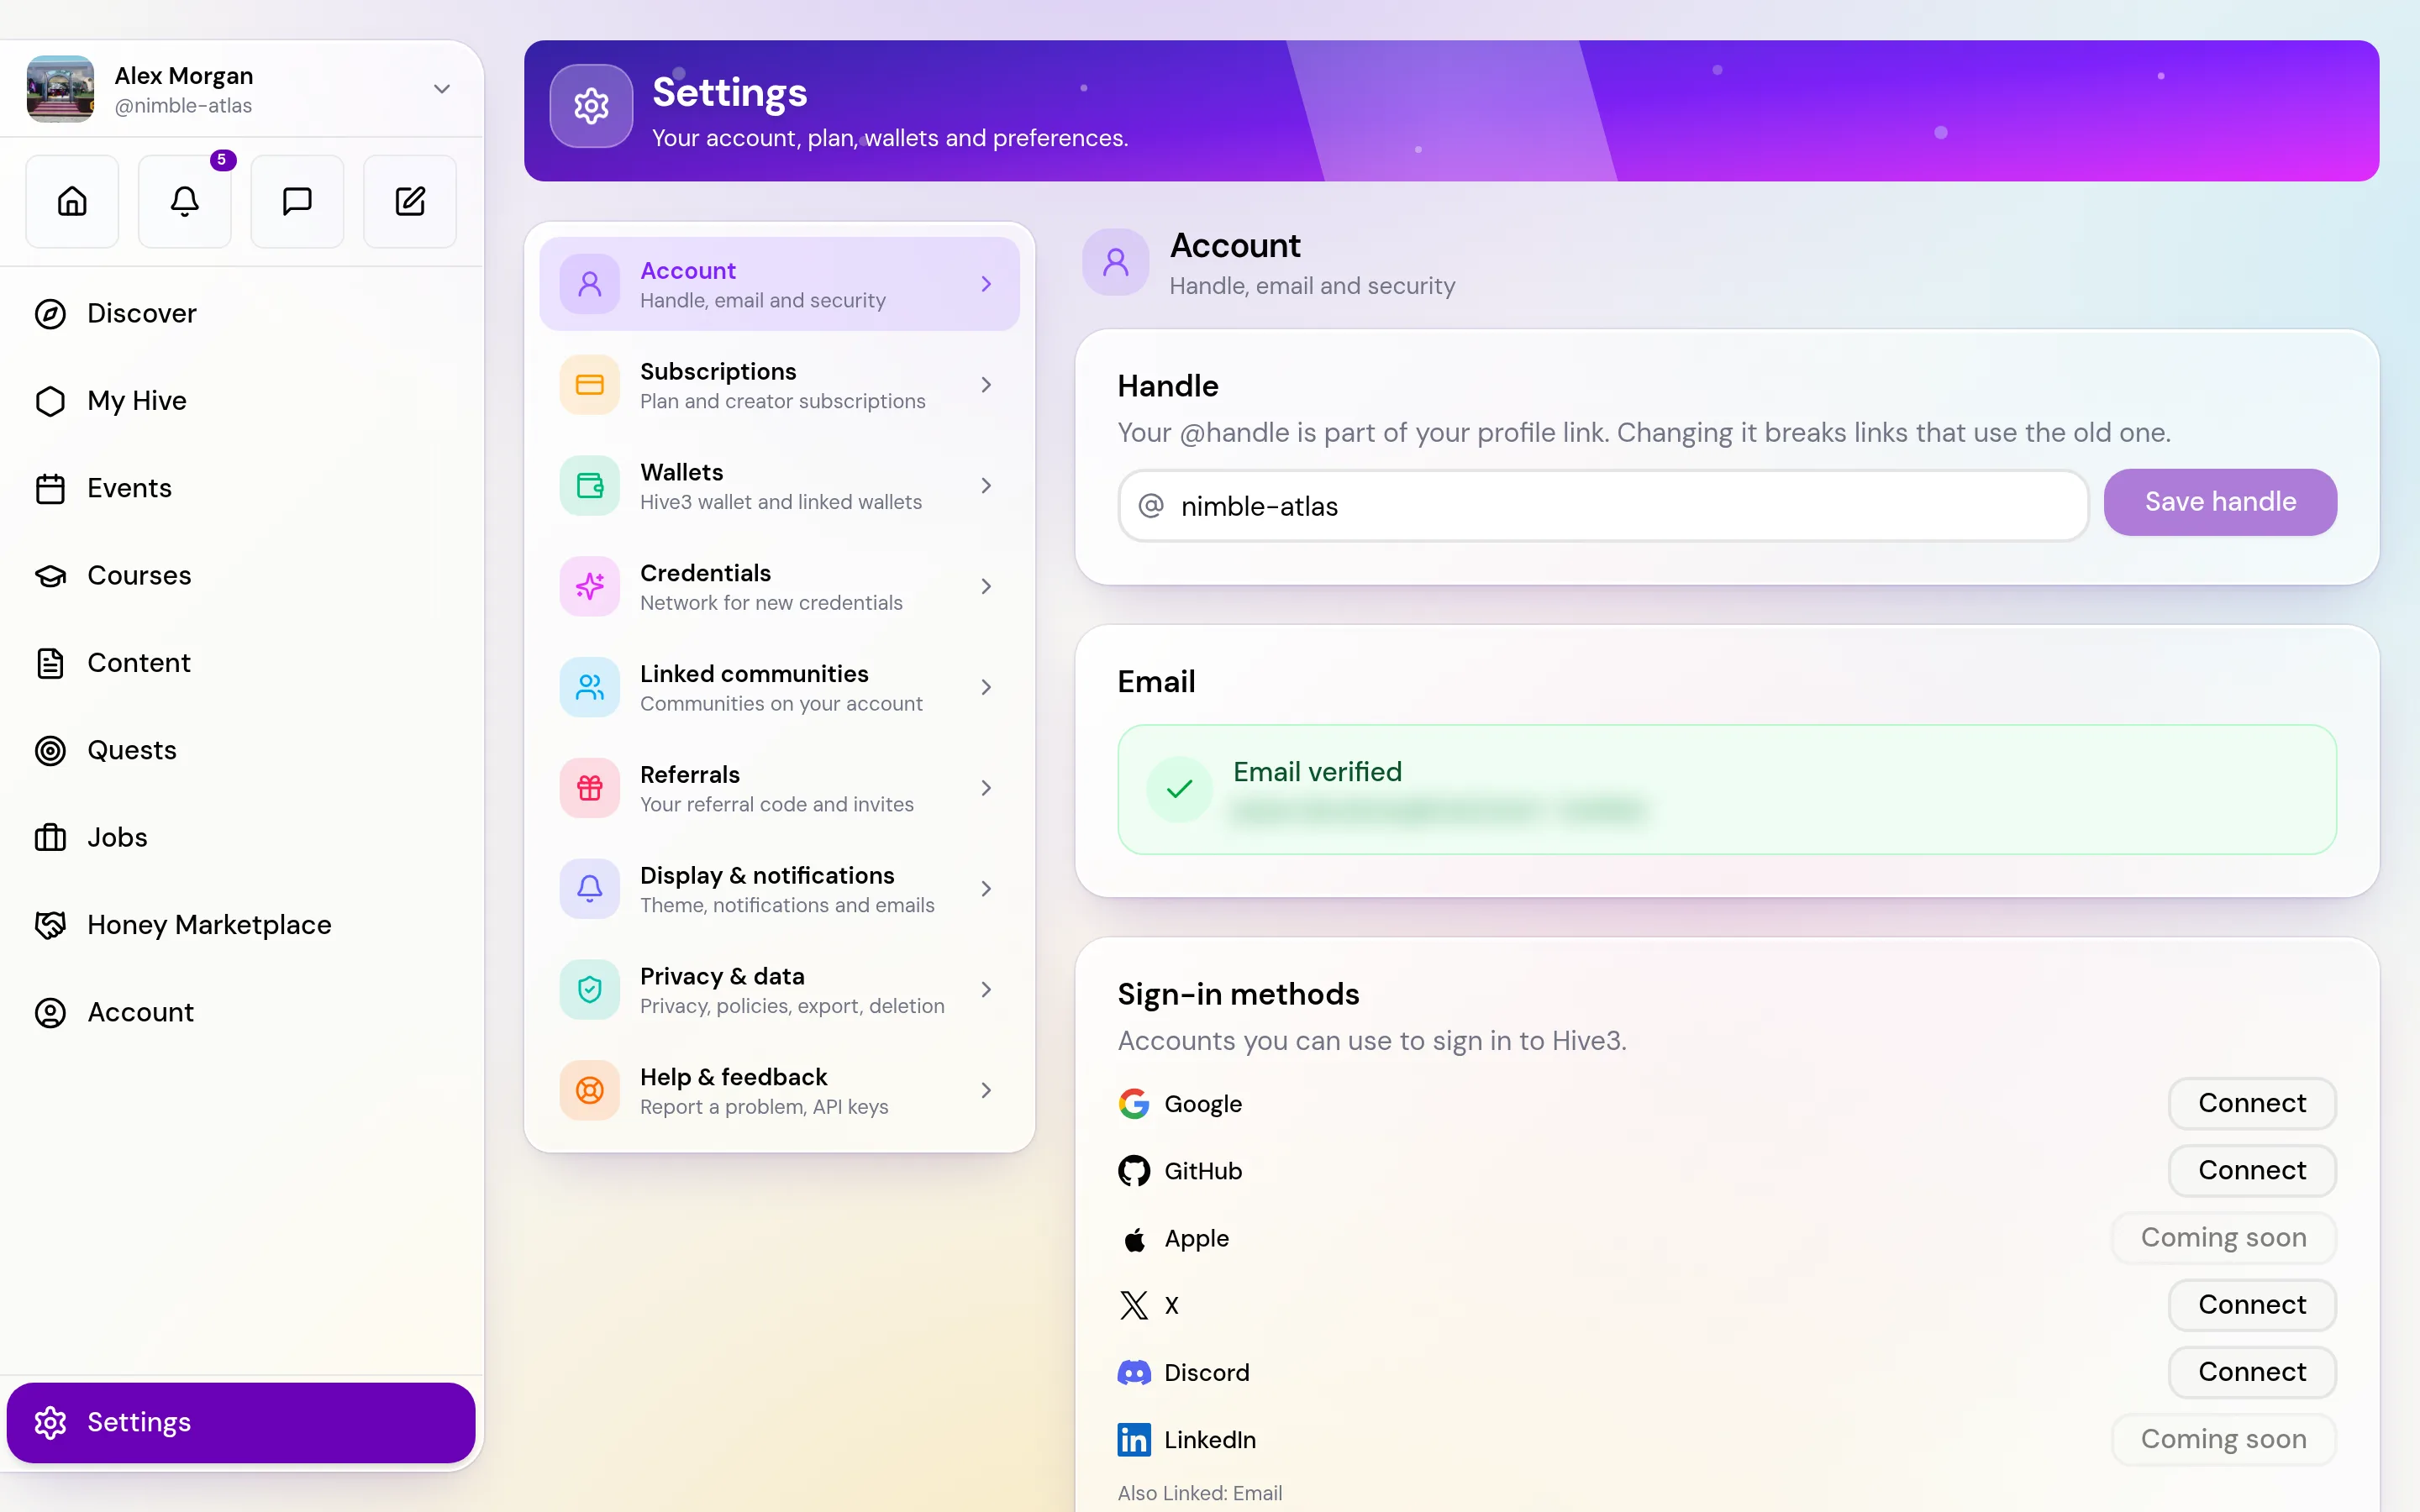Expand the Alex Morgan profile dropdown
This screenshot has height=1512, width=2420.
[441, 89]
